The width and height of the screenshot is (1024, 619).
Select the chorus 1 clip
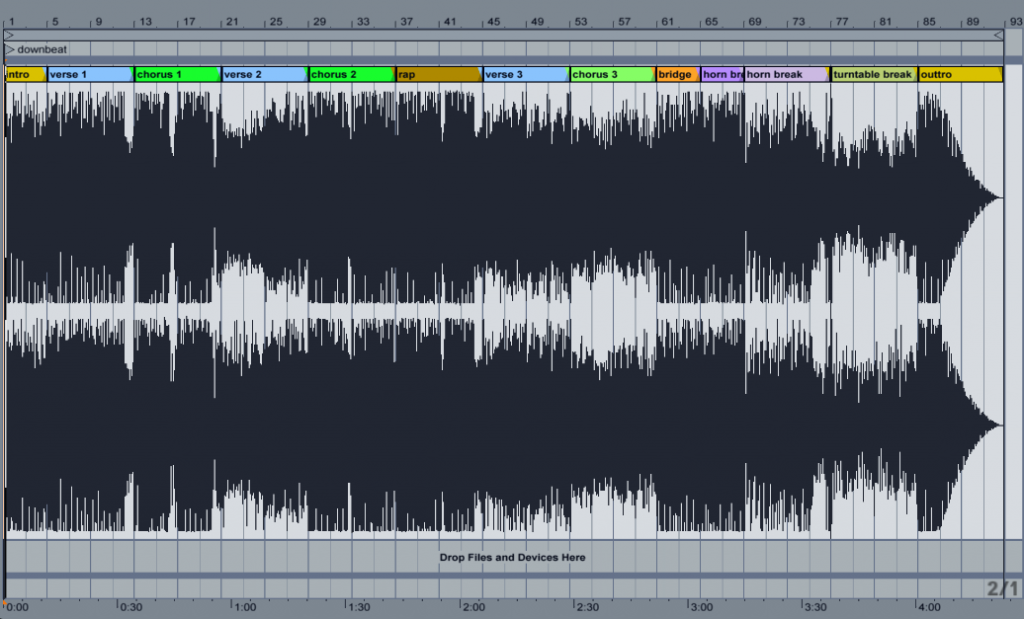pos(178,74)
